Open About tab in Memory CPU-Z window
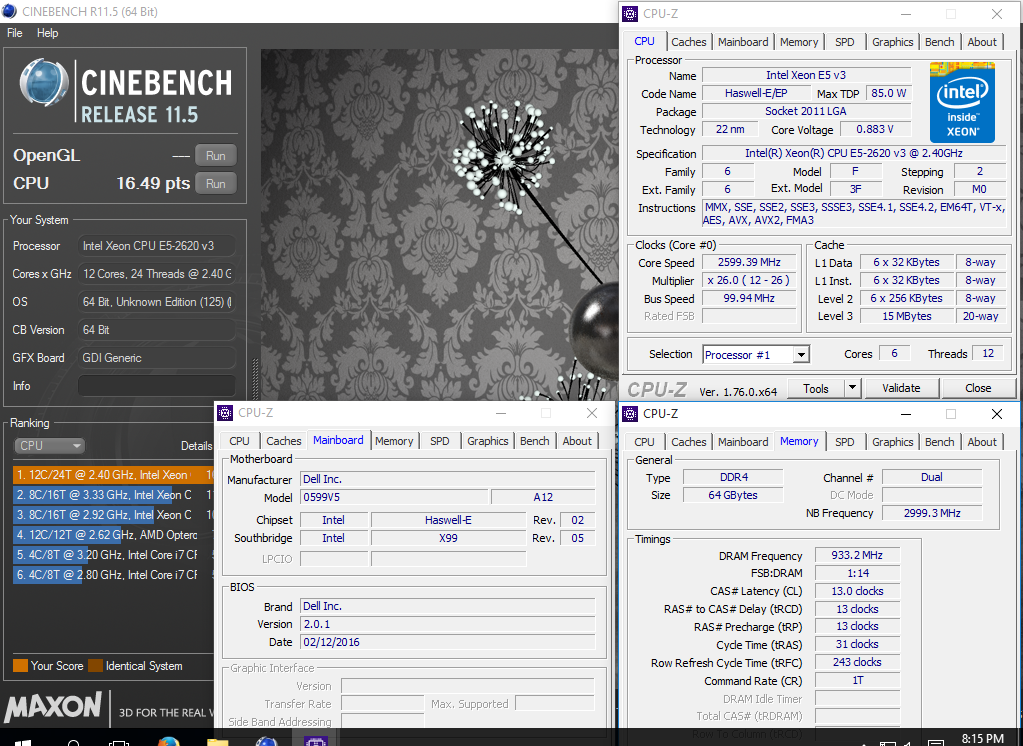Image resolution: width=1023 pixels, height=746 pixels. point(982,442)
